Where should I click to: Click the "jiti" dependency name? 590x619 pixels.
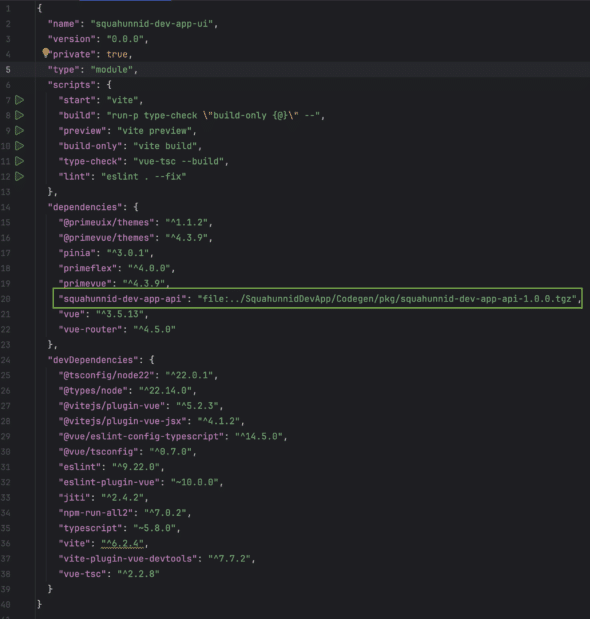click(x=74, y=498)
